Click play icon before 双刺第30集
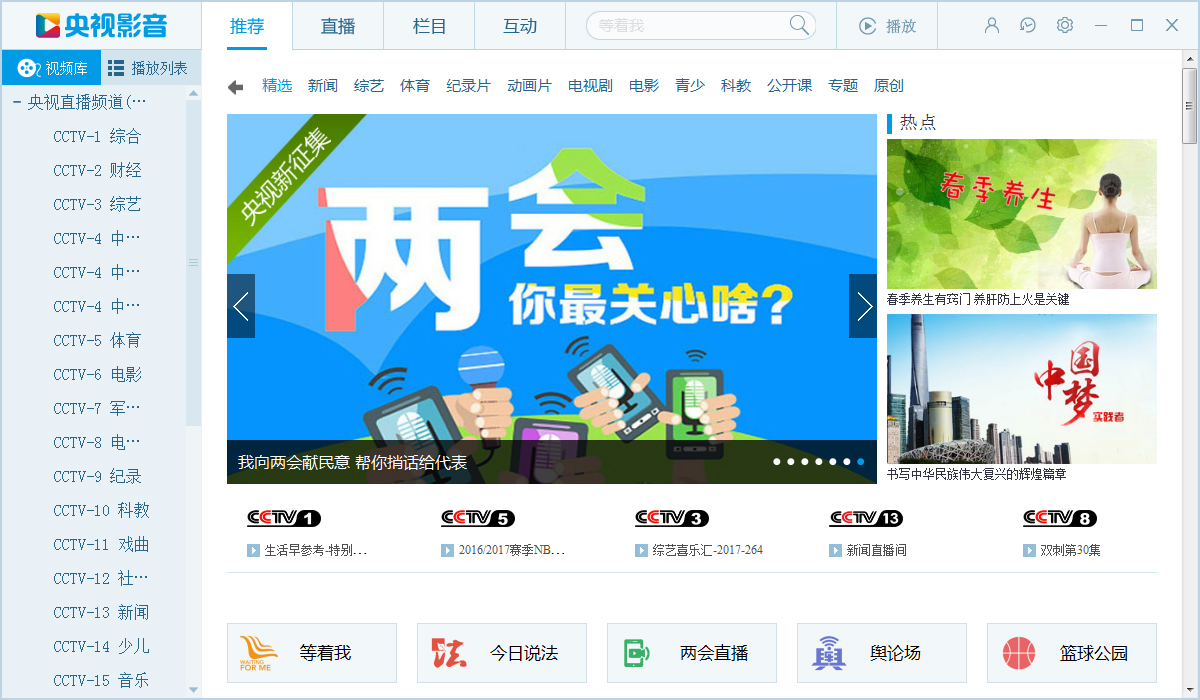 pos(1029,550)
